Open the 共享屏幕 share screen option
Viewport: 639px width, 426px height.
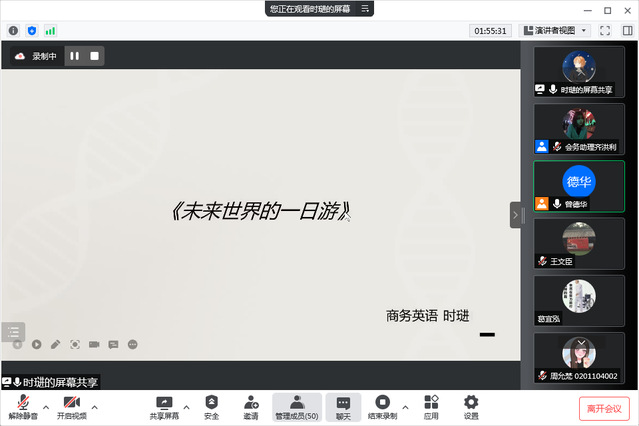pos(165,403)
